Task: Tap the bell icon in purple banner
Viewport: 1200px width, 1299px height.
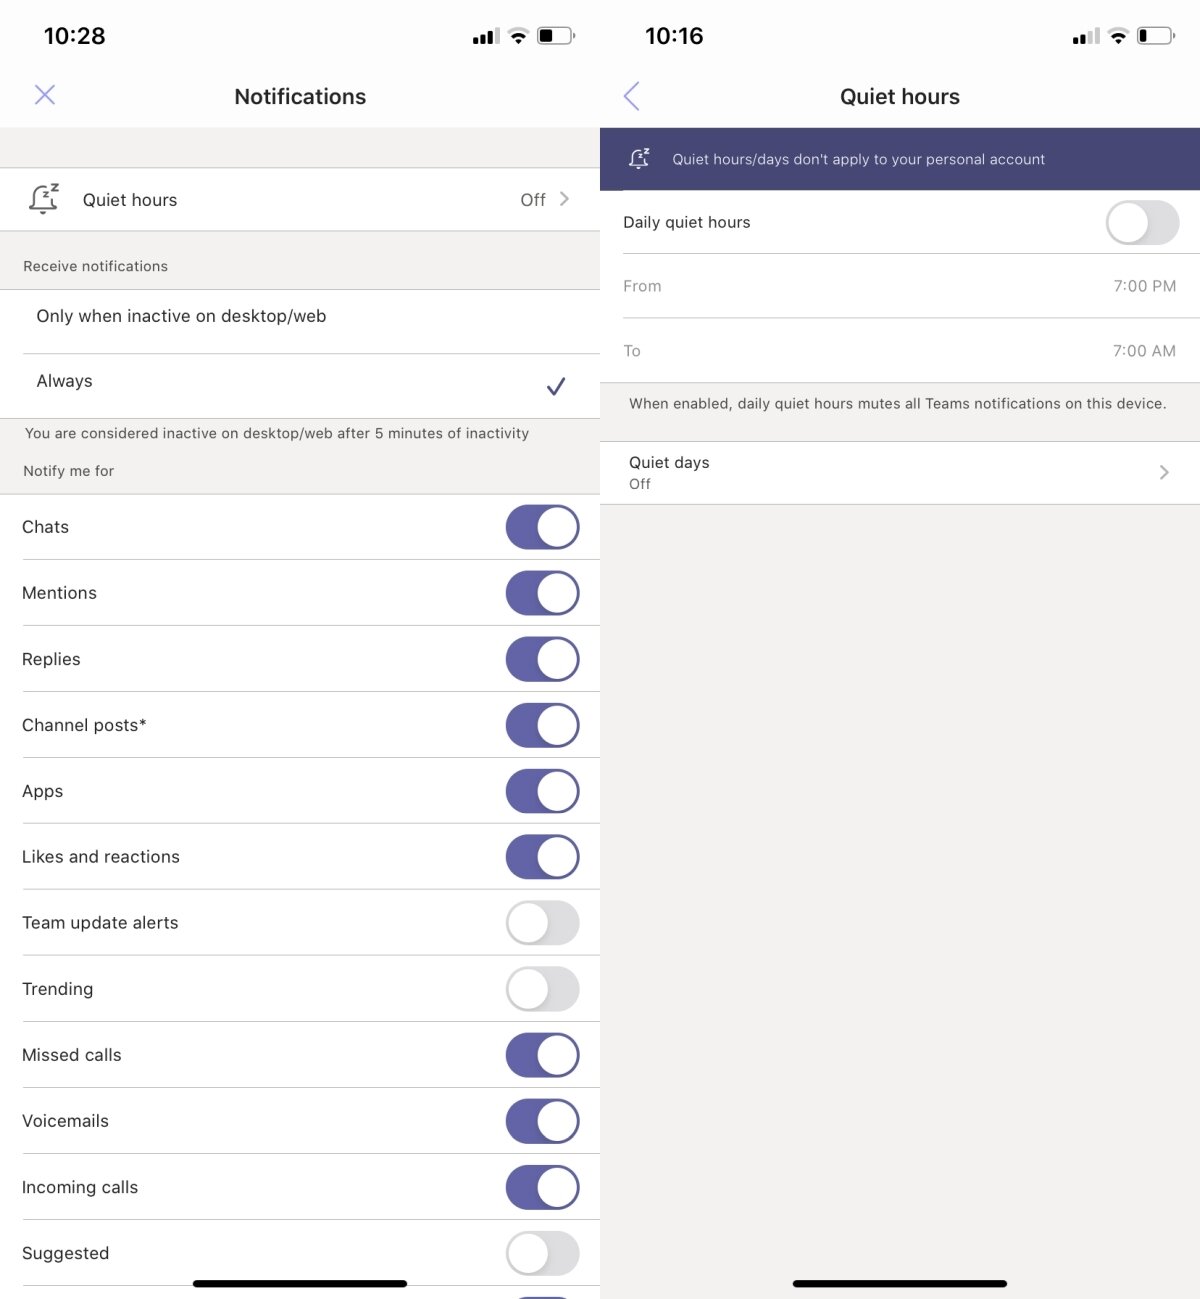Action: pos(639,158)
